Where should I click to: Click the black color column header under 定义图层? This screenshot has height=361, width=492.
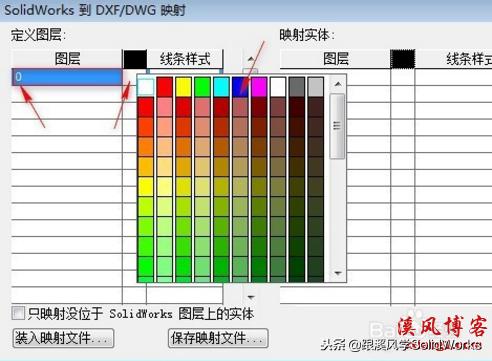(x=135, y=59)
